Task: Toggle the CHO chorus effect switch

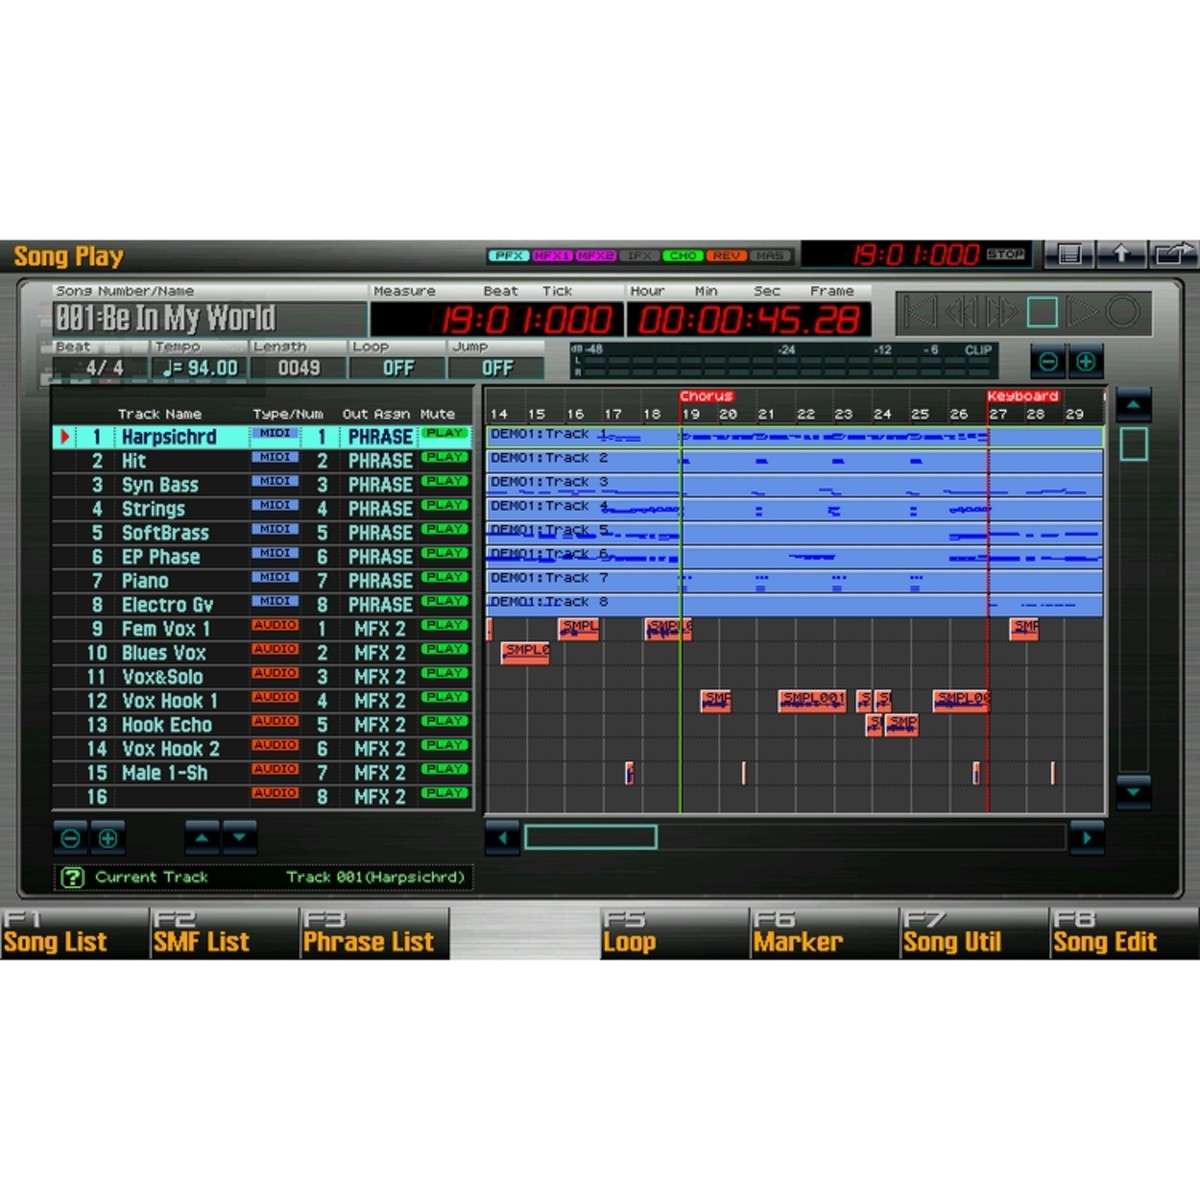Action: 683,256
